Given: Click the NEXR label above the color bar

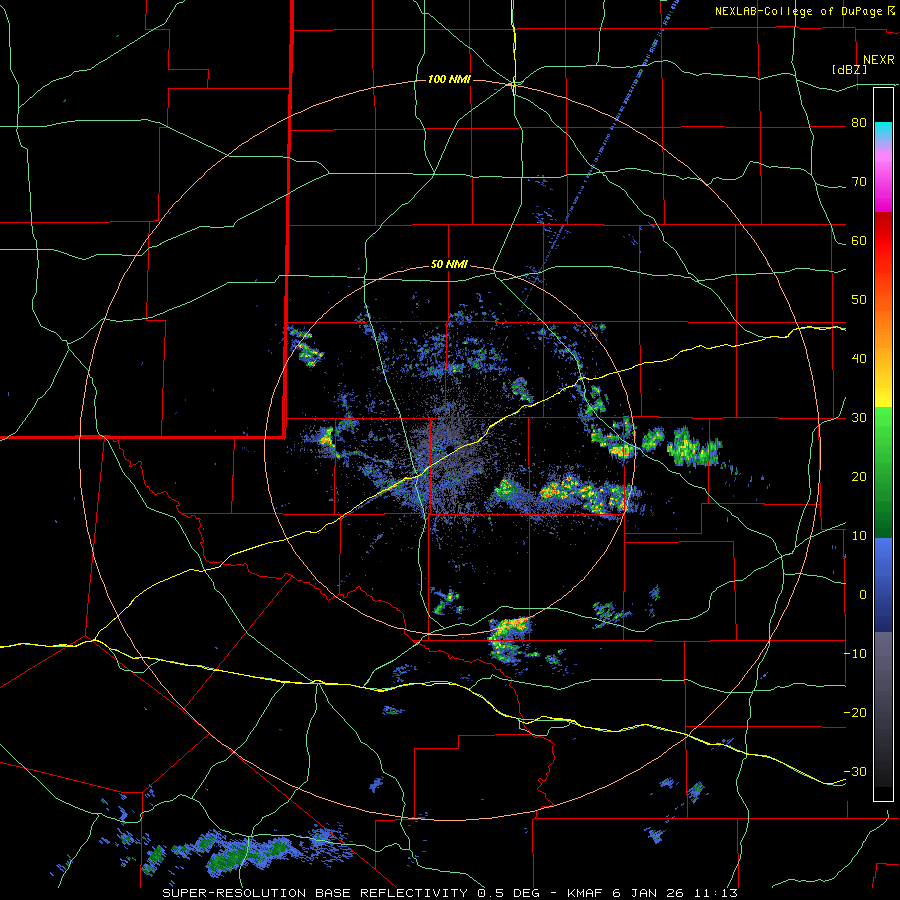Looking at the screenshot, I should coord(878,60).
